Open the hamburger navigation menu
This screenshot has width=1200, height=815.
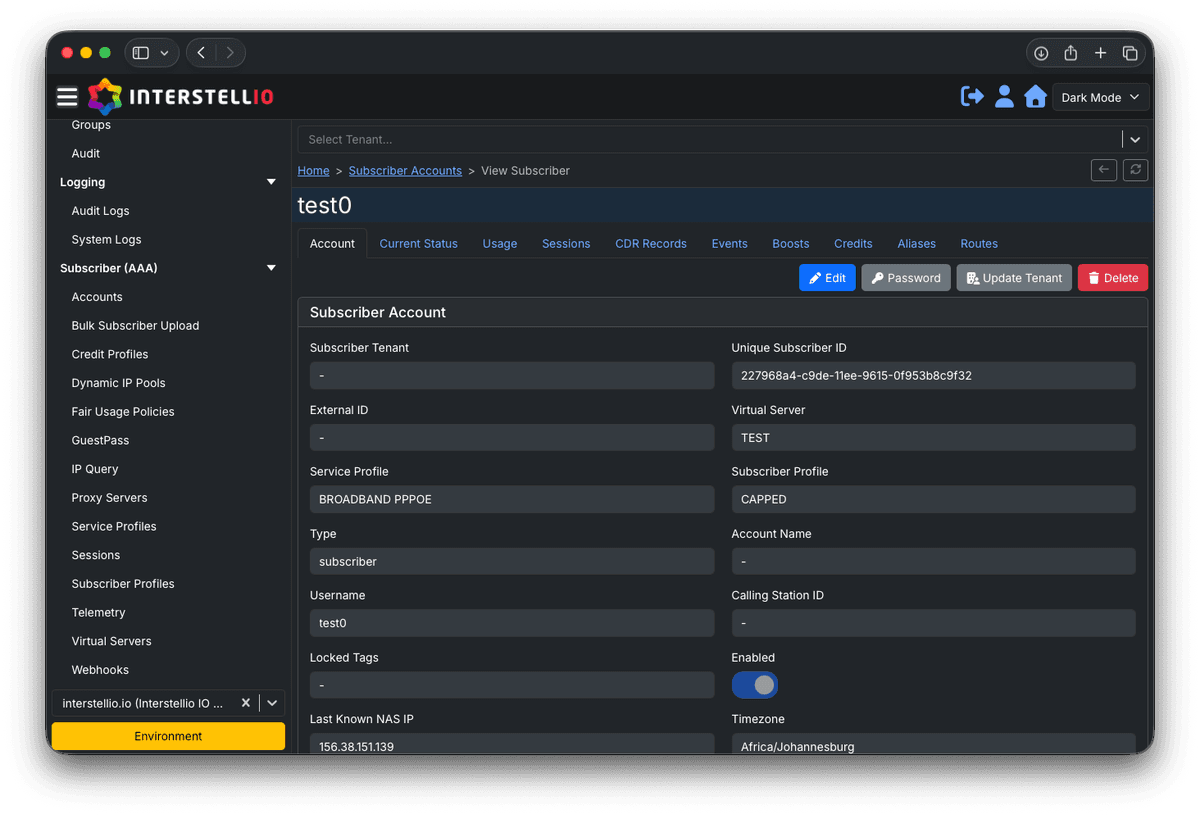pos(66,96)
